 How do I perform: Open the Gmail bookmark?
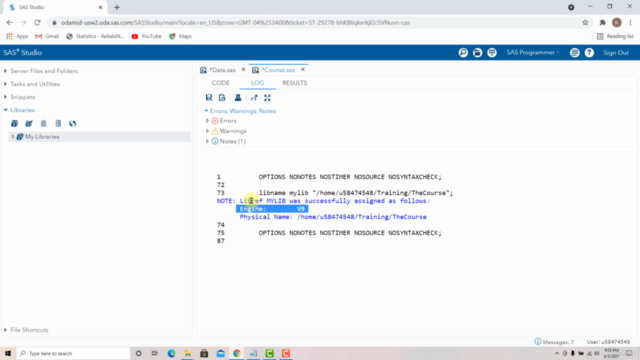(x=47, y=36)
